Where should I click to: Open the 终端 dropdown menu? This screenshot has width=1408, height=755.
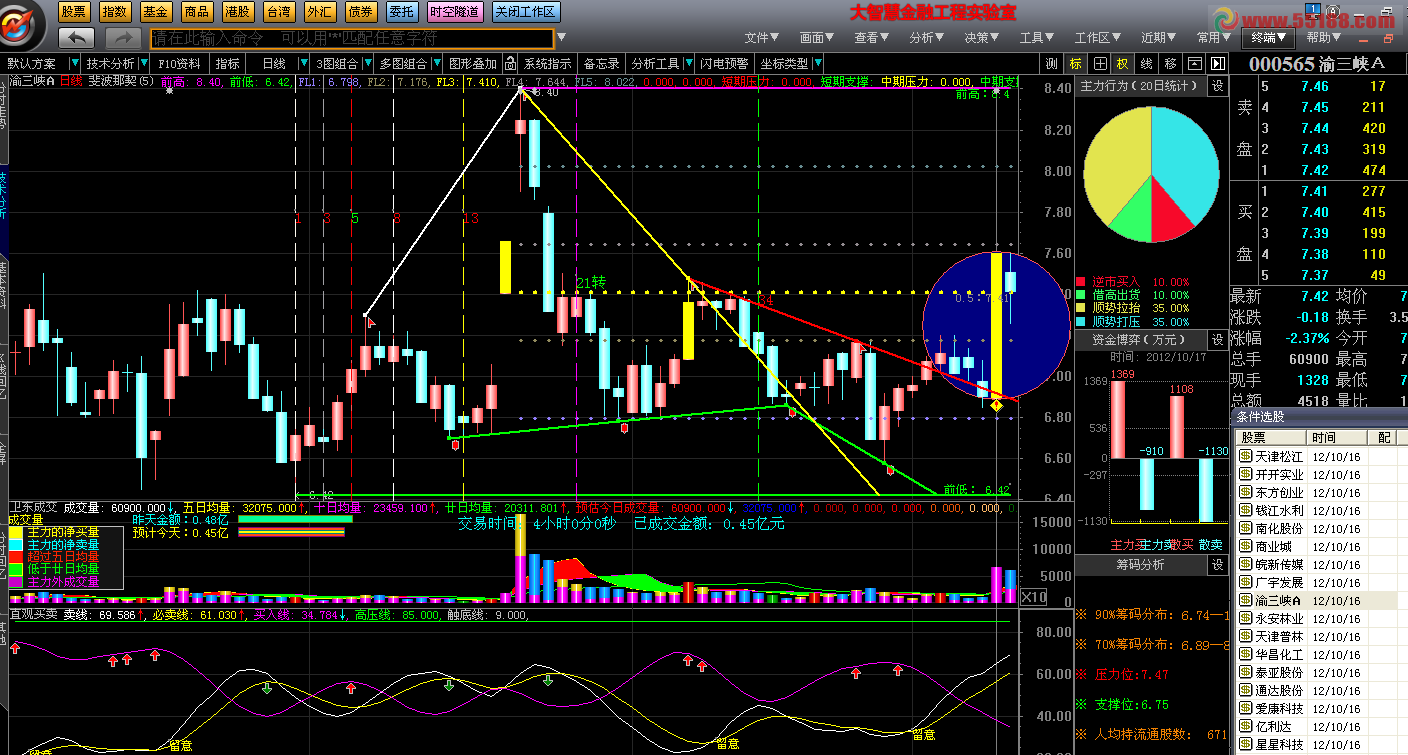tap(1269, 38)
